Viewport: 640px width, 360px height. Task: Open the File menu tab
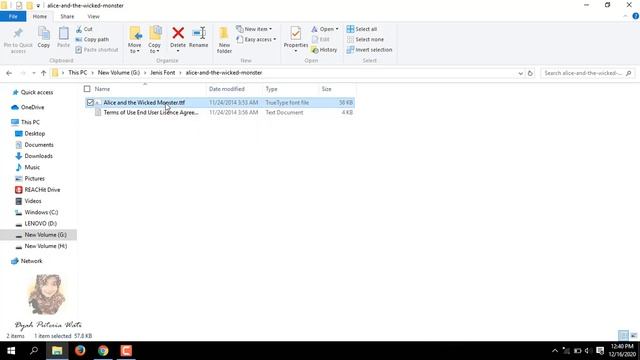[13, 16]
